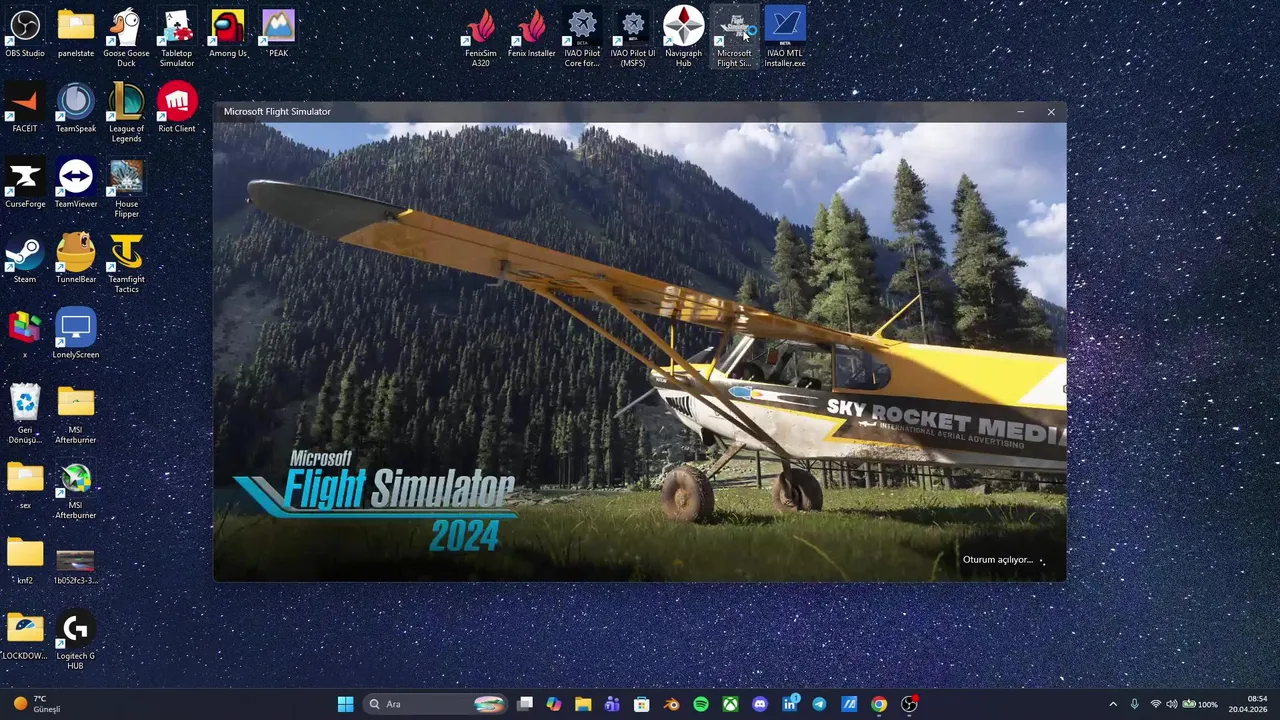The width and height of the screenshot is (1280, 720).
Task: Open the Xbox app from the taskbar
Action: tap(731, 704)
